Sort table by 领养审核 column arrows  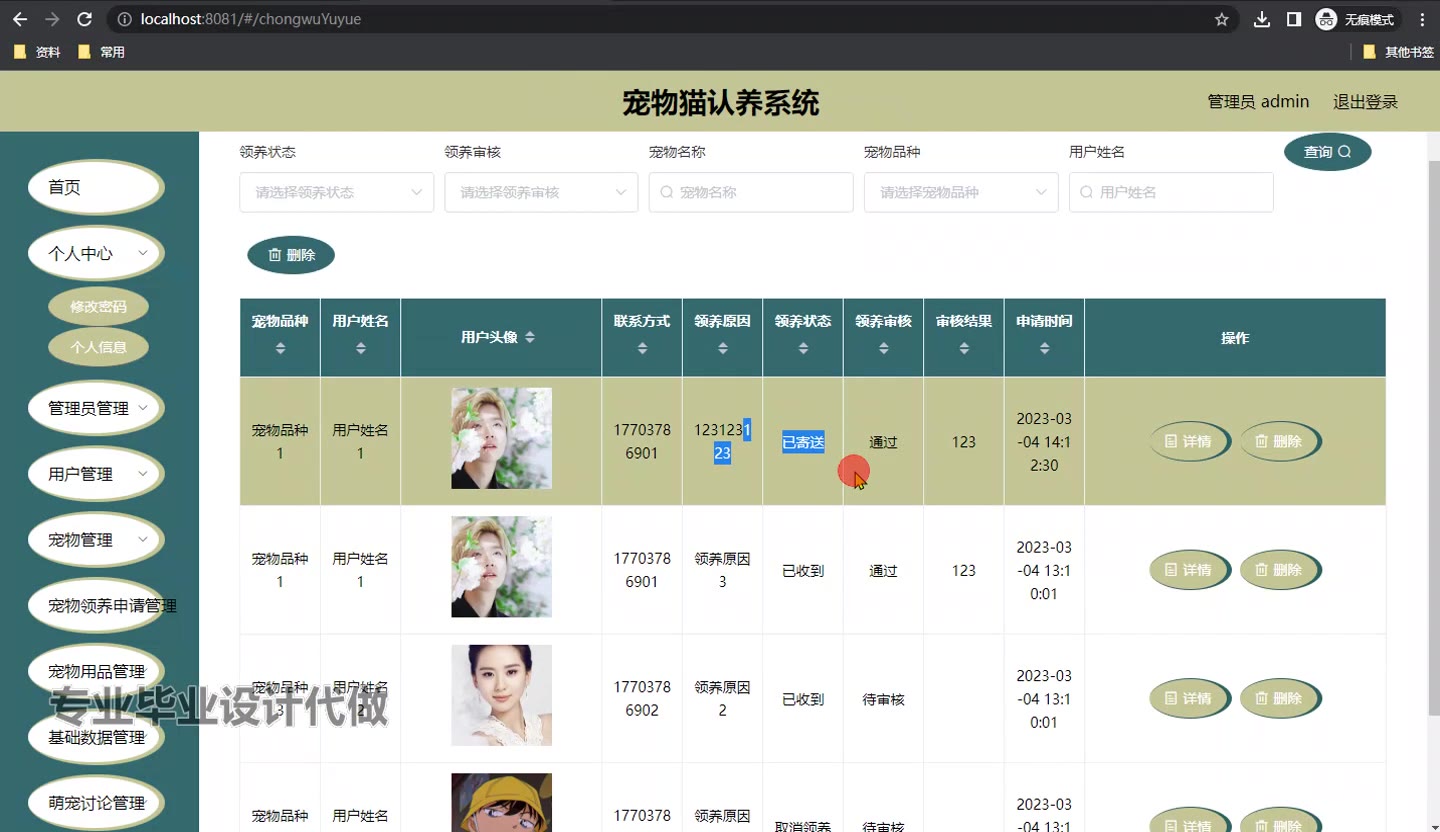(x=884, y=348)
